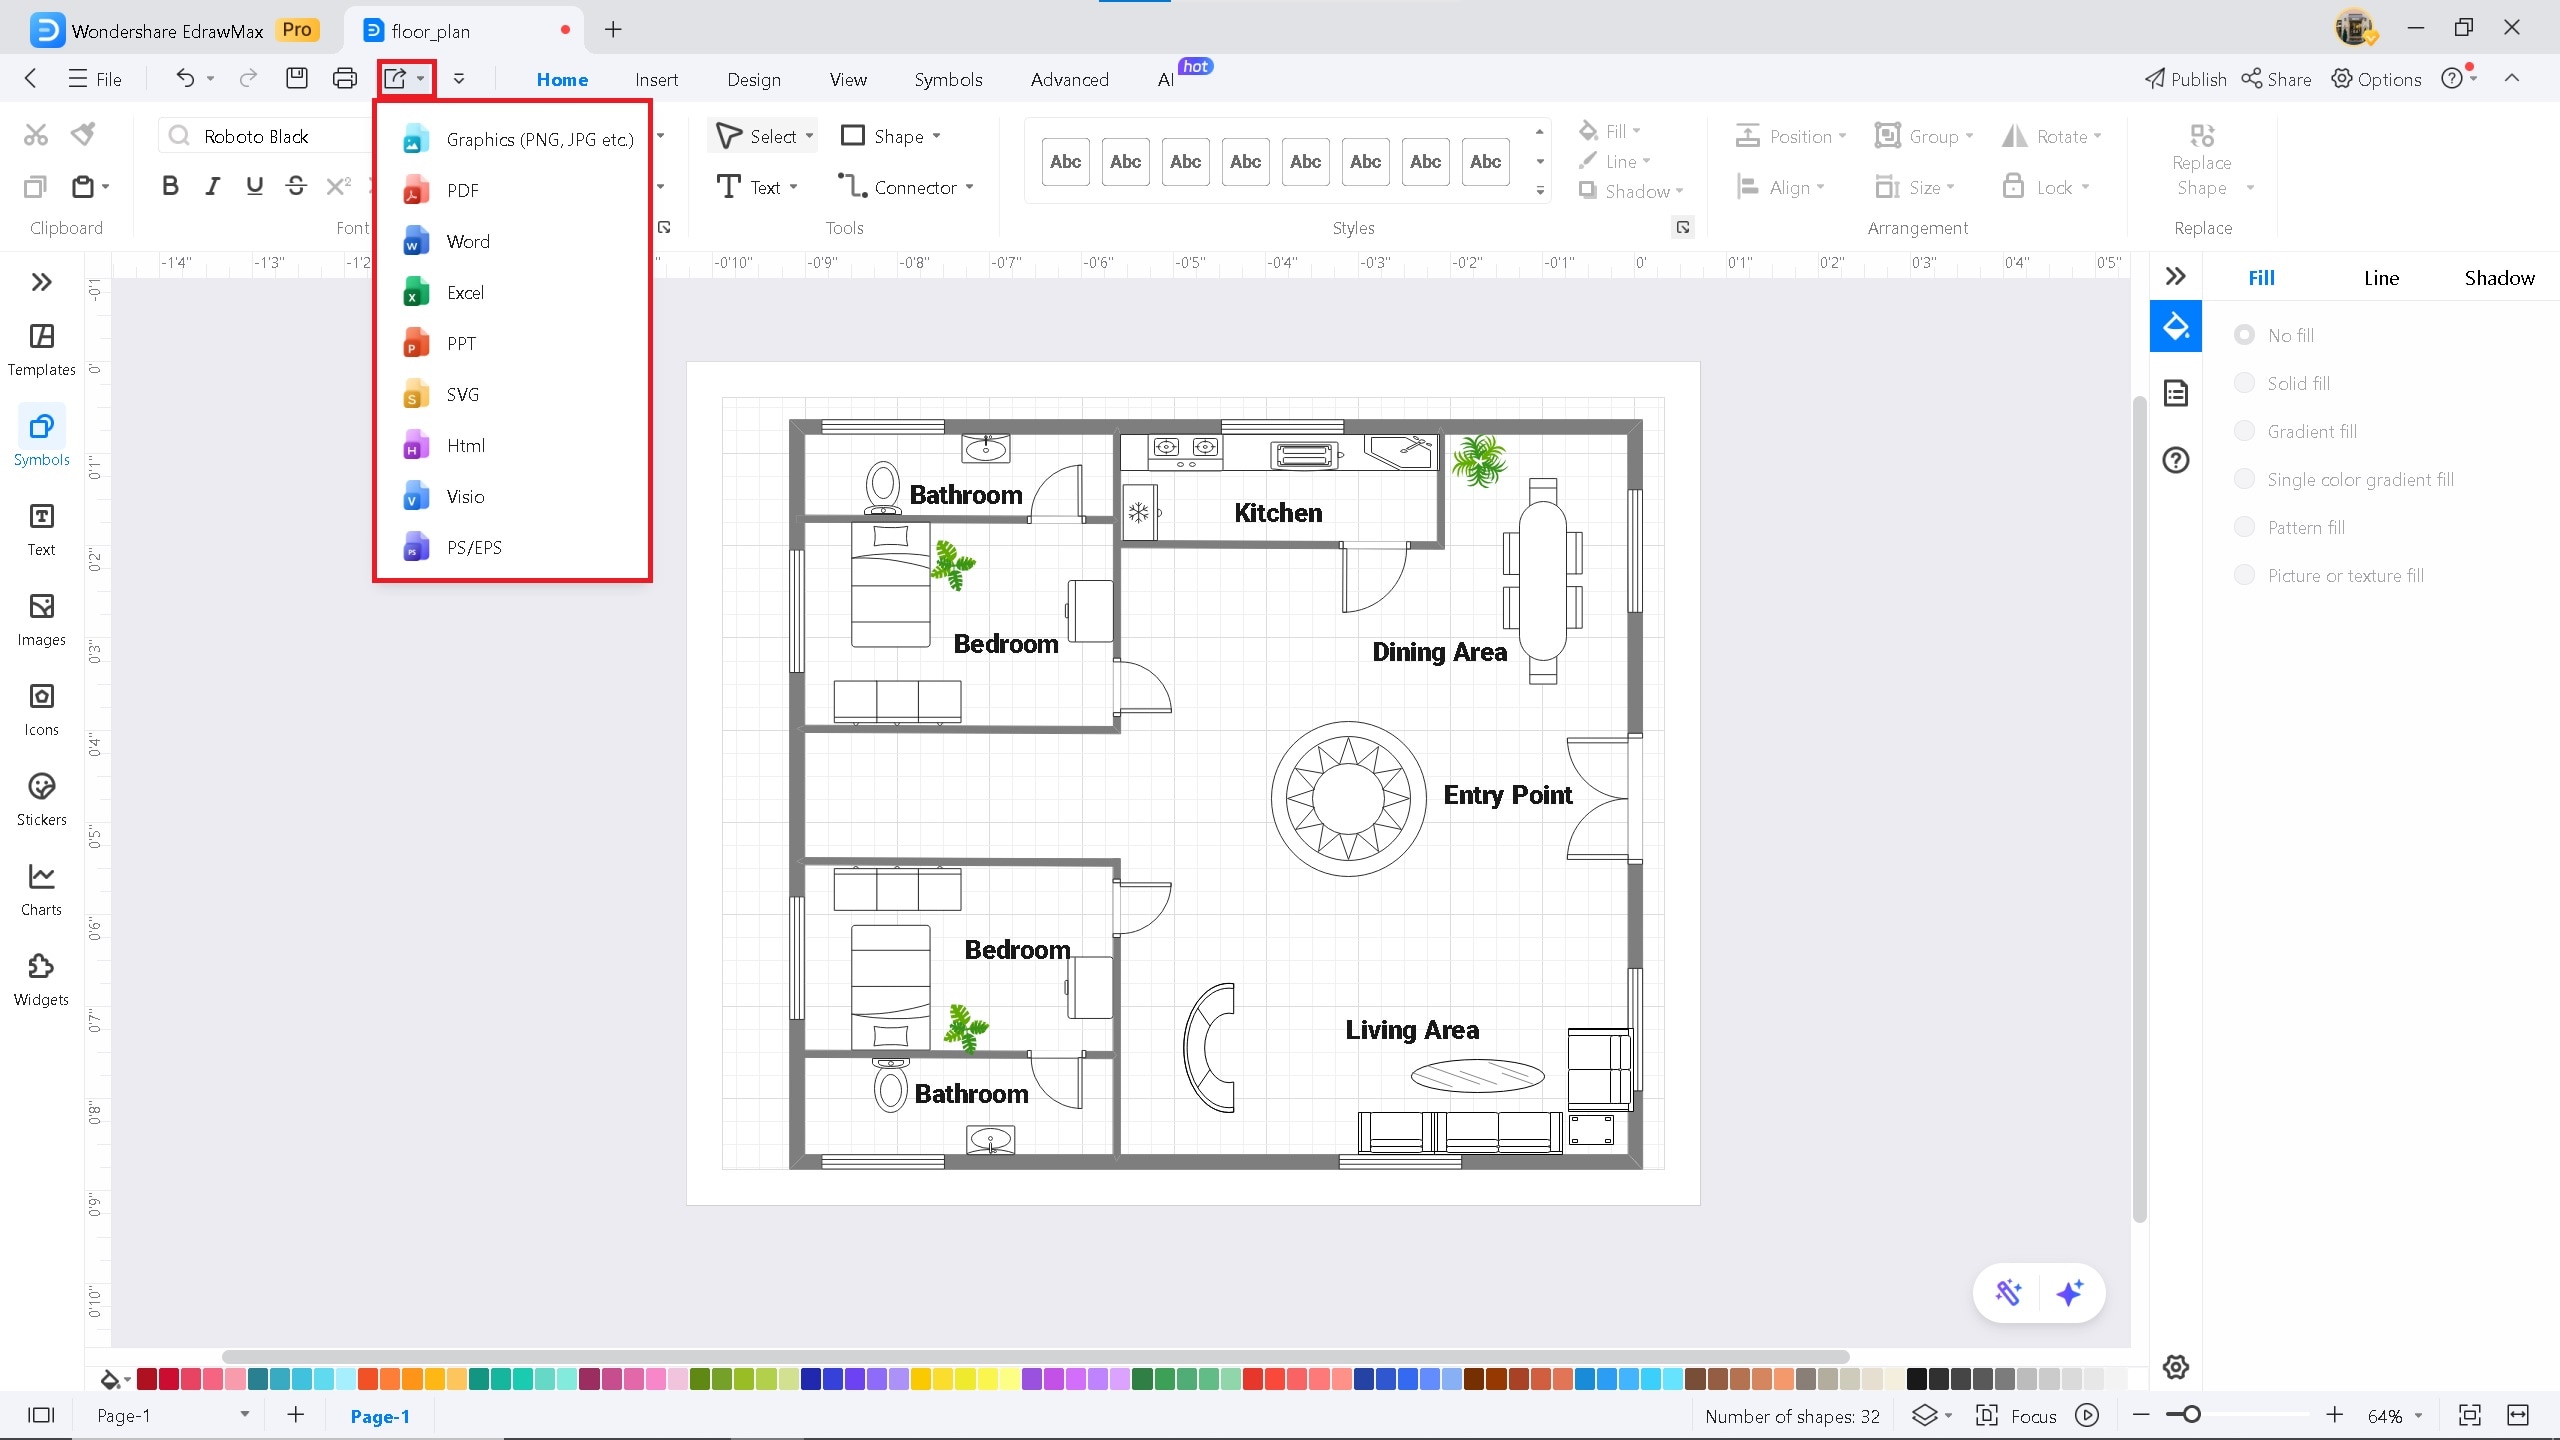The height and width of the screenshot is (1440, 2560).
Task: Click the Format Painter icon
Action: tap(84, 134)
